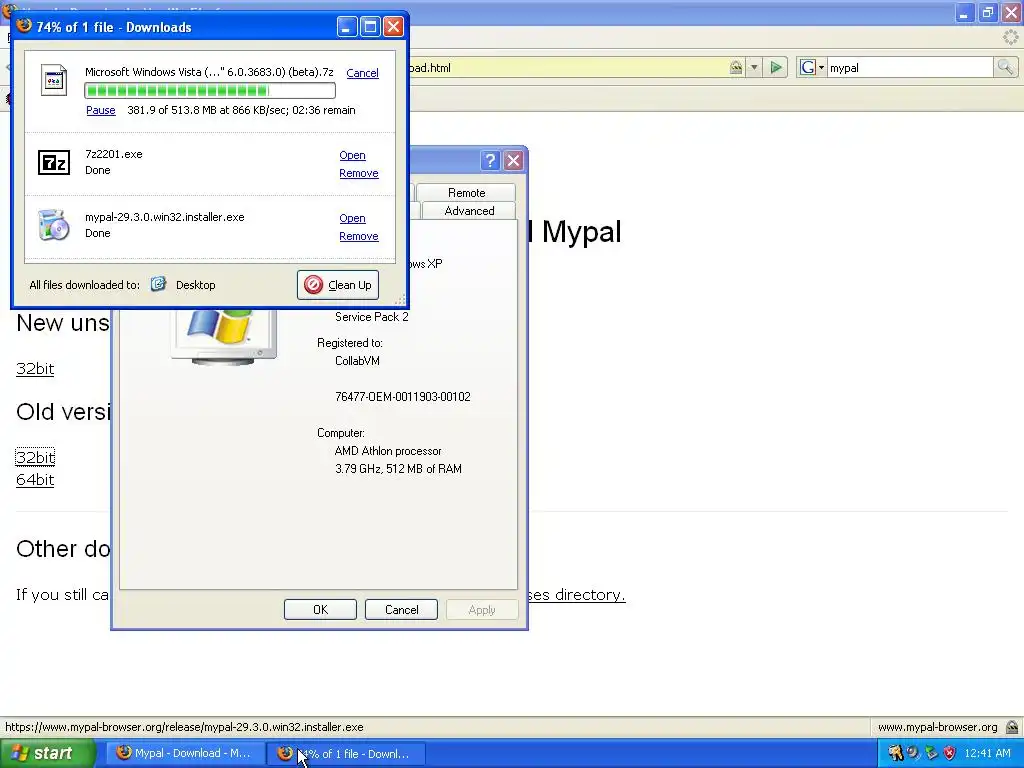Image resolution: width=1024 pixels, height=768 pixels.
Task: Click the 32bit link under Old versi heading
Action: 35,457
